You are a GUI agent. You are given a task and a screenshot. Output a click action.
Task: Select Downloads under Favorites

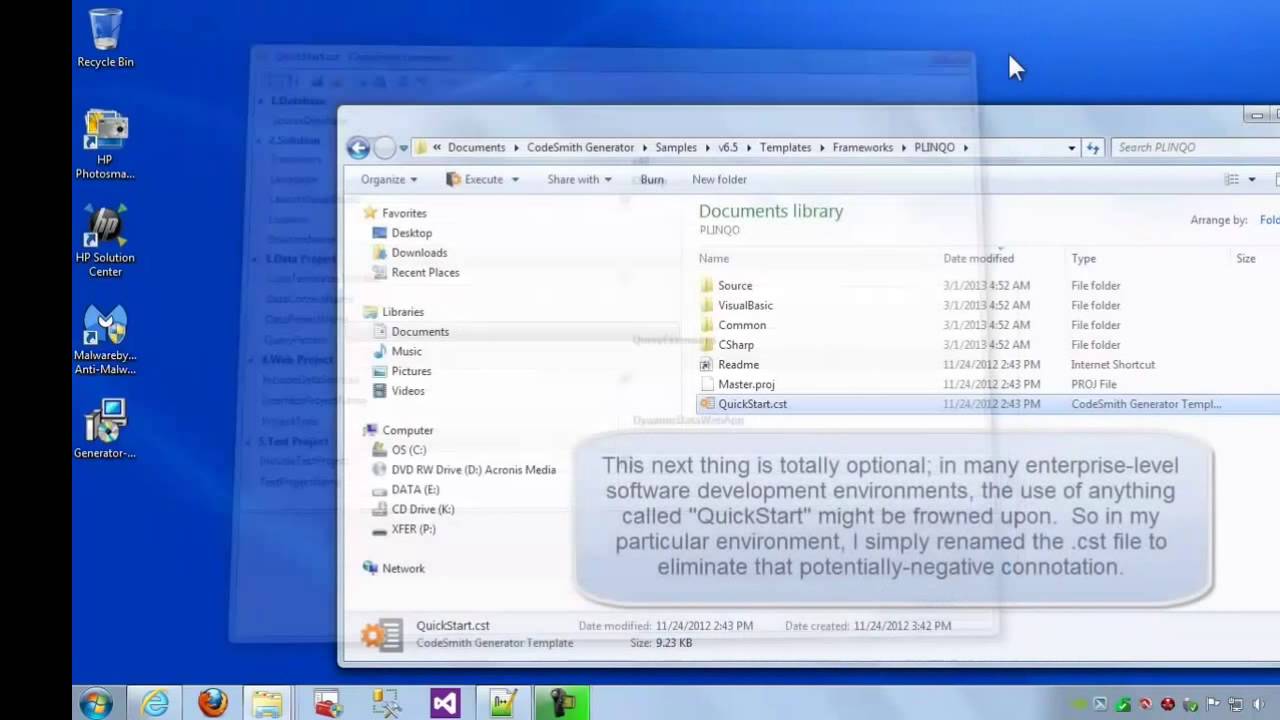[419, 253]
